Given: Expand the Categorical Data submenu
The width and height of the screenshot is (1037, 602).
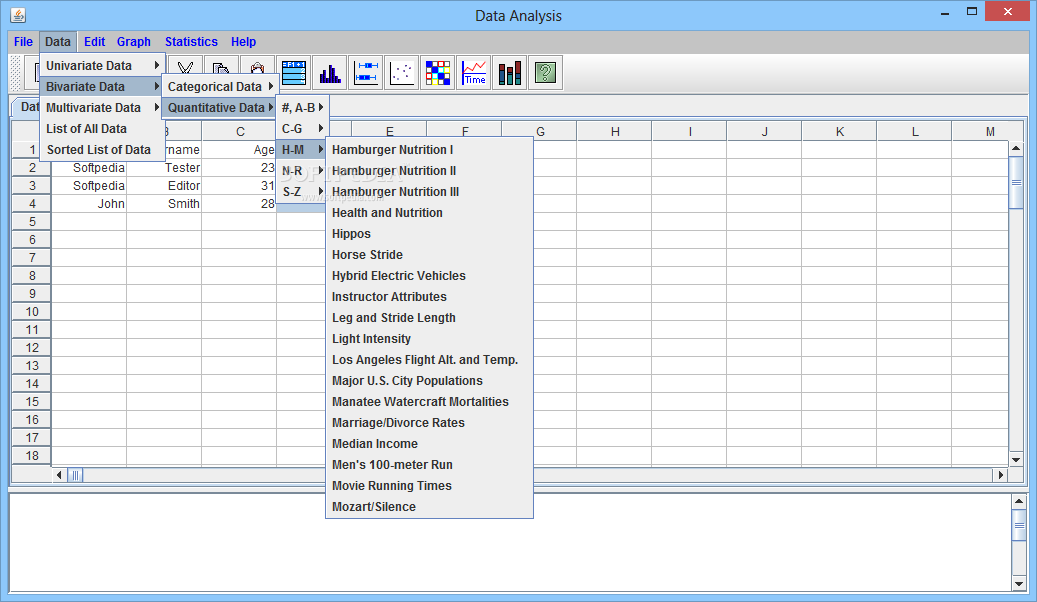Looking at the screenshot, I should [x=220, y=87].
